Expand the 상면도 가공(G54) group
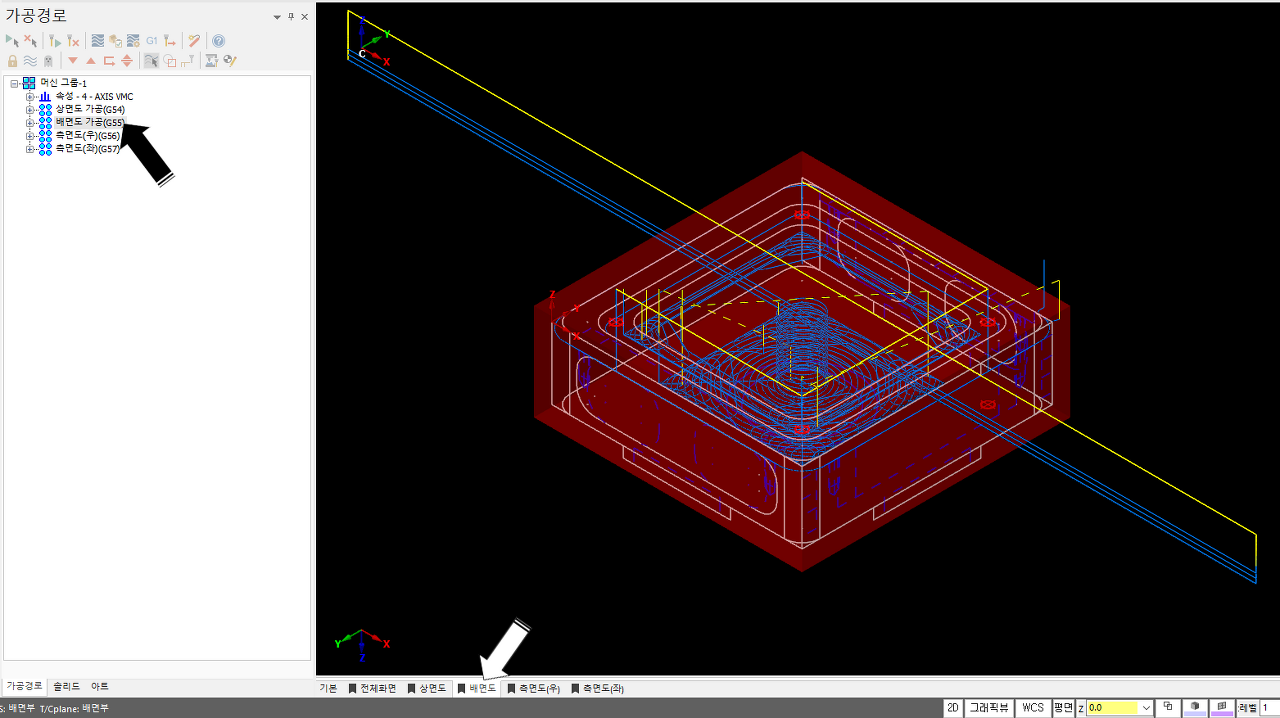 click(x=30, y=109)
